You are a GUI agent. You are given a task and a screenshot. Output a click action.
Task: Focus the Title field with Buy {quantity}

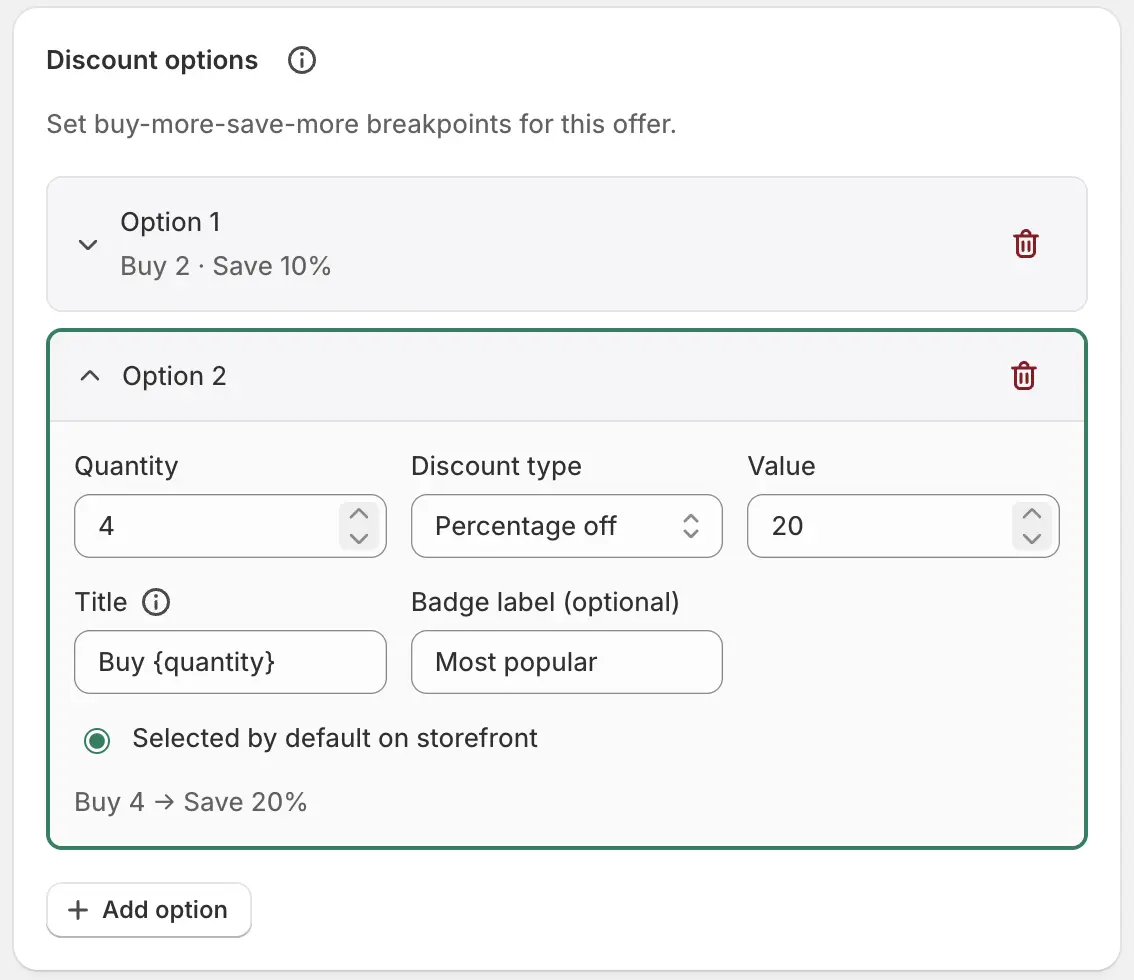(230, 662)
